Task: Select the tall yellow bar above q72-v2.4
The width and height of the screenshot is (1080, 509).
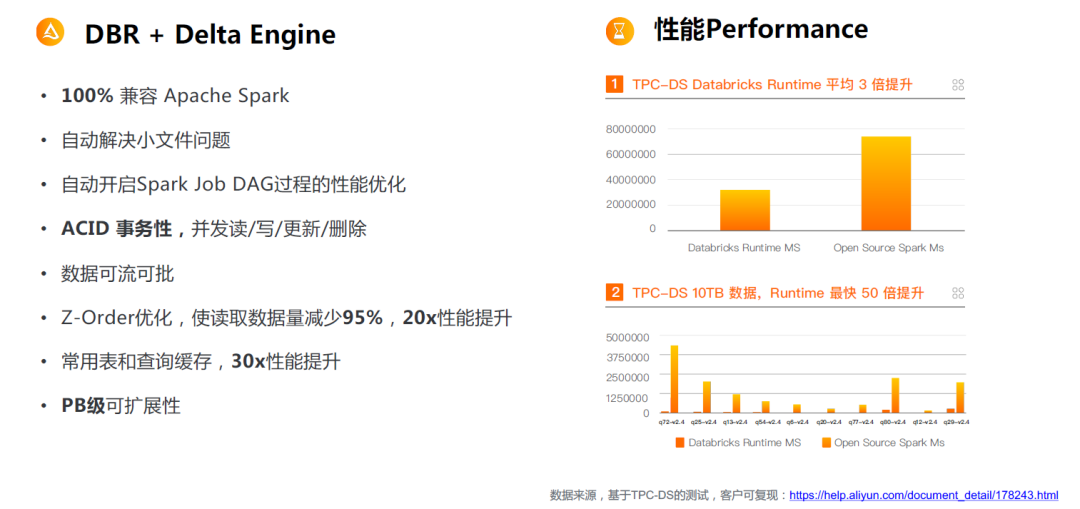Action: click(x=674, y=379)
